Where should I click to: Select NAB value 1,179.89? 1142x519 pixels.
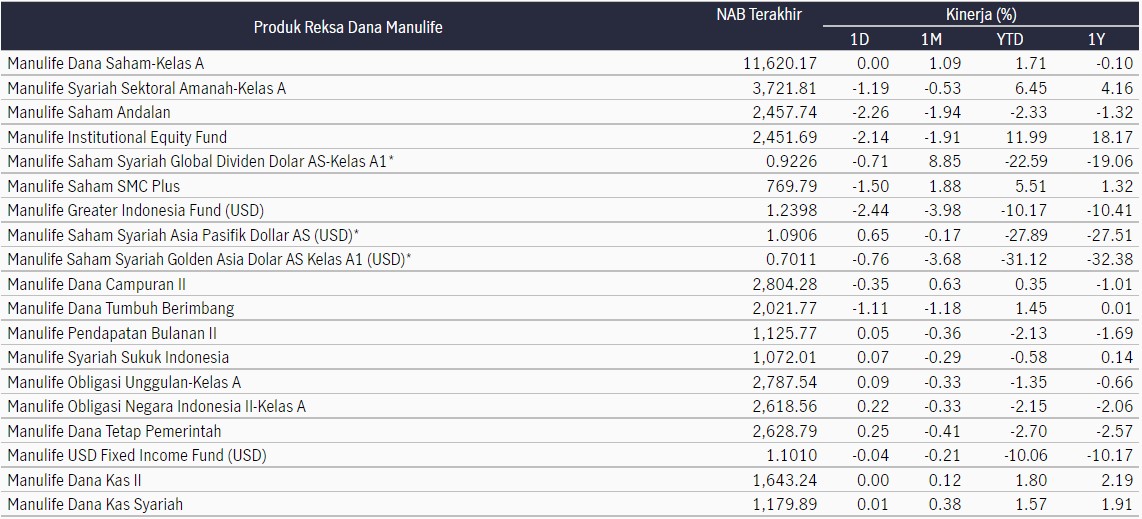pyautogui.click(x=784, y=505)
